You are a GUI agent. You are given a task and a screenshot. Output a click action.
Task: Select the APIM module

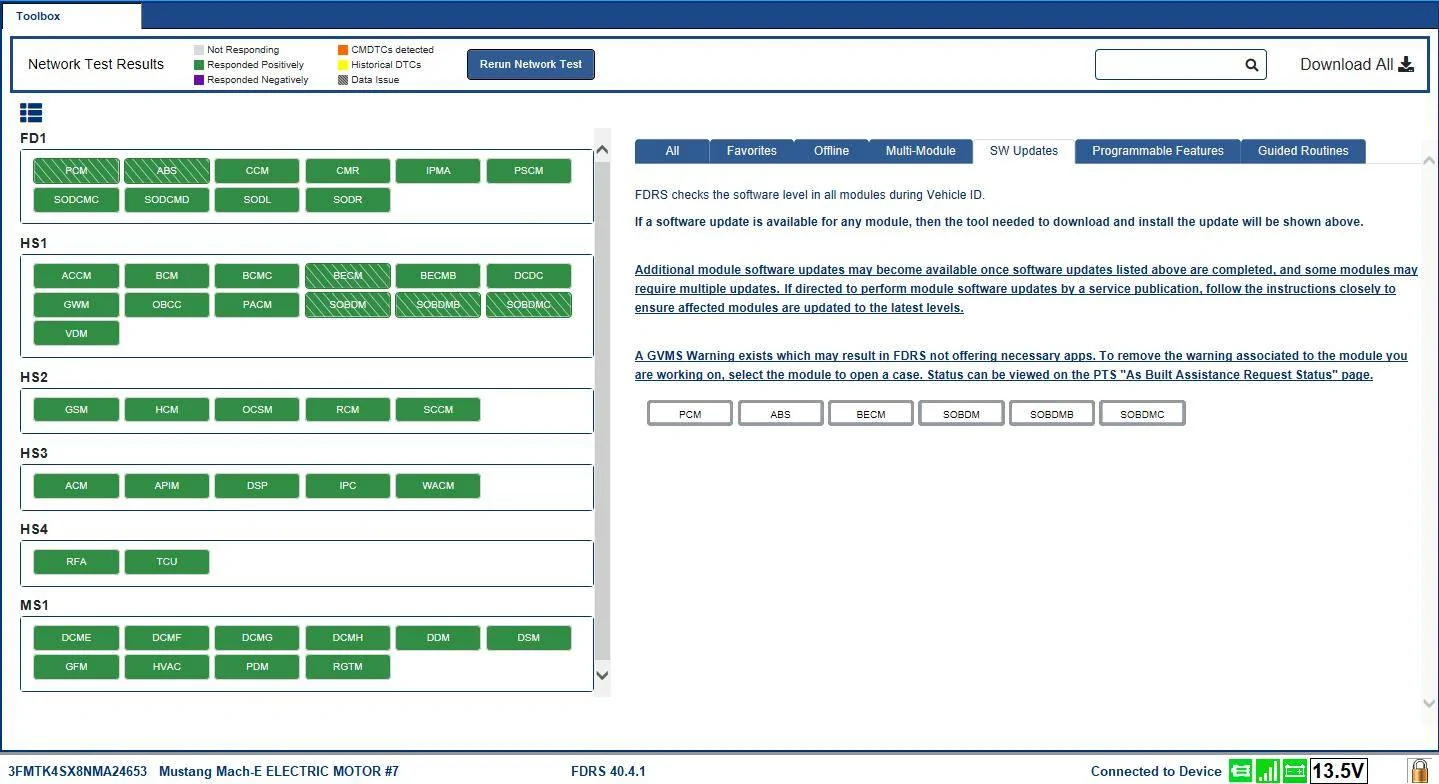coord(167,486)
